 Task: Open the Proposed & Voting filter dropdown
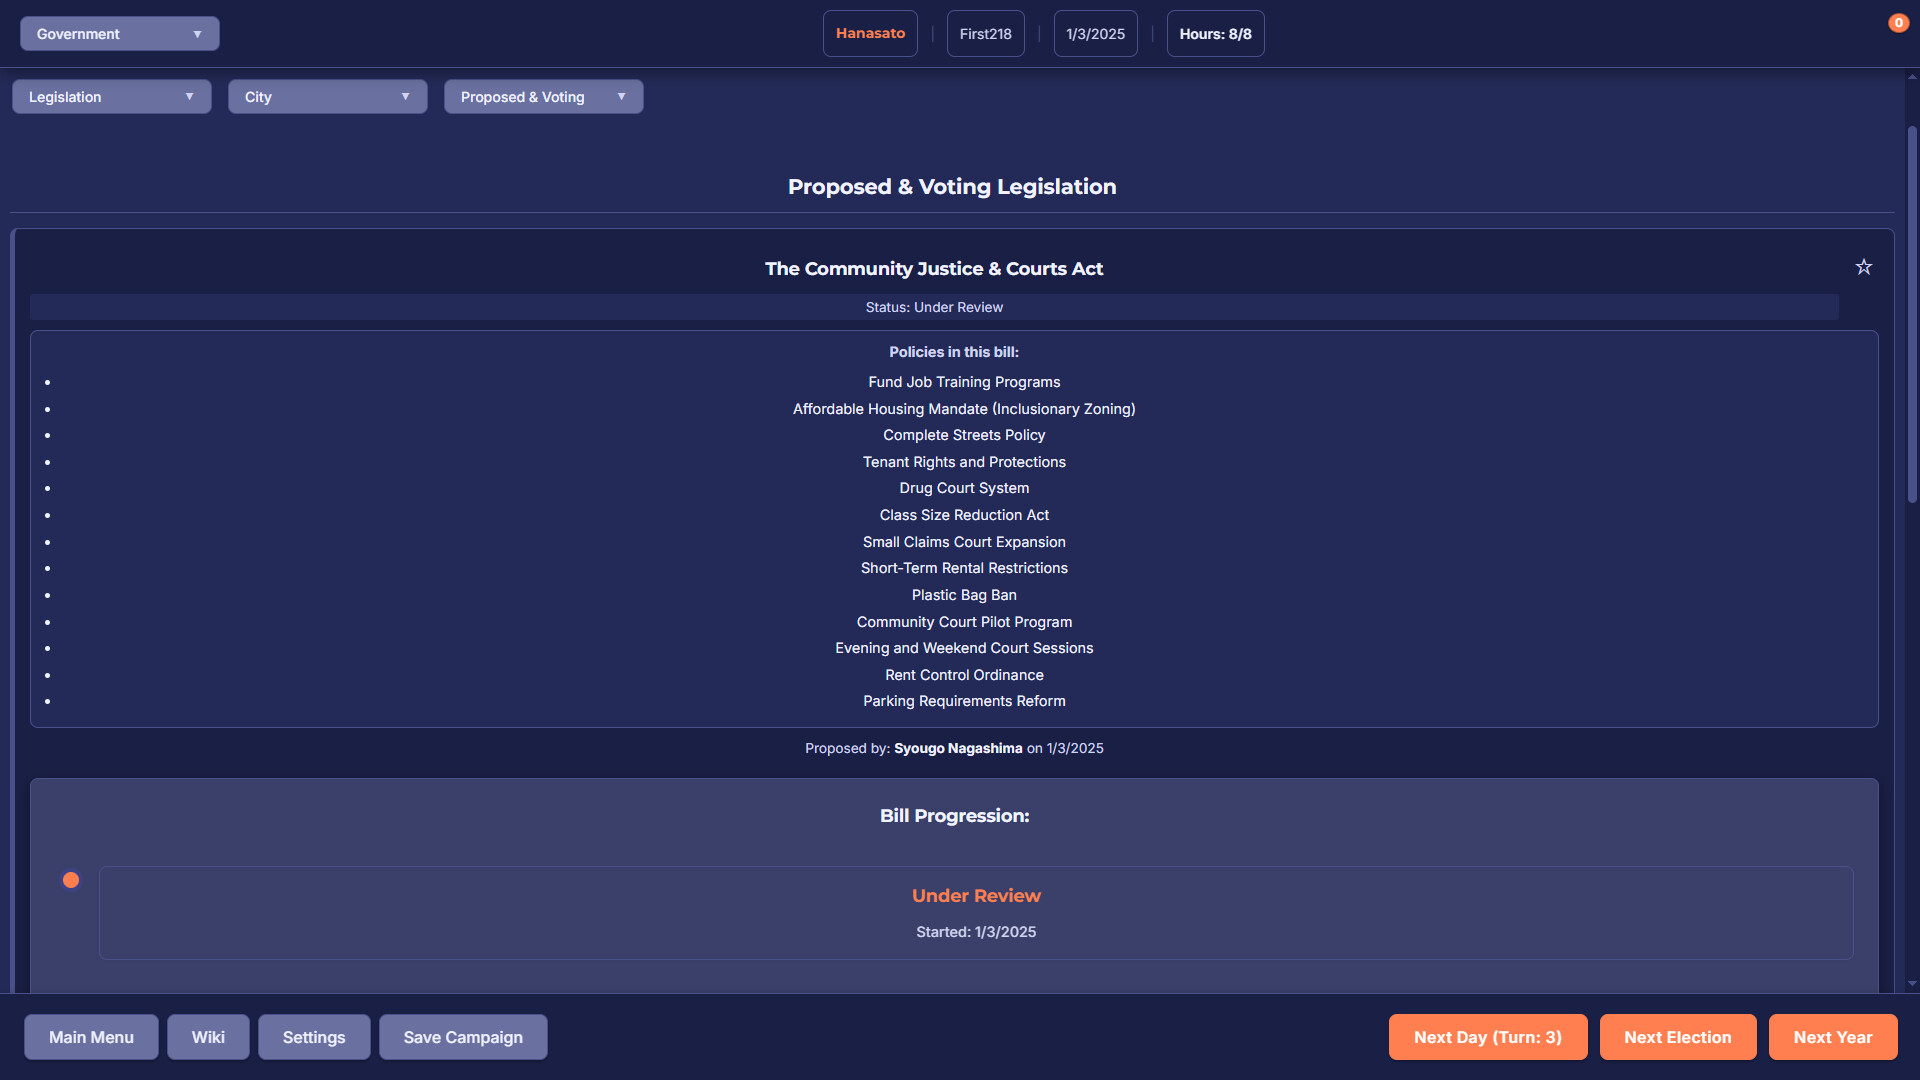click(x=543, y=96)
